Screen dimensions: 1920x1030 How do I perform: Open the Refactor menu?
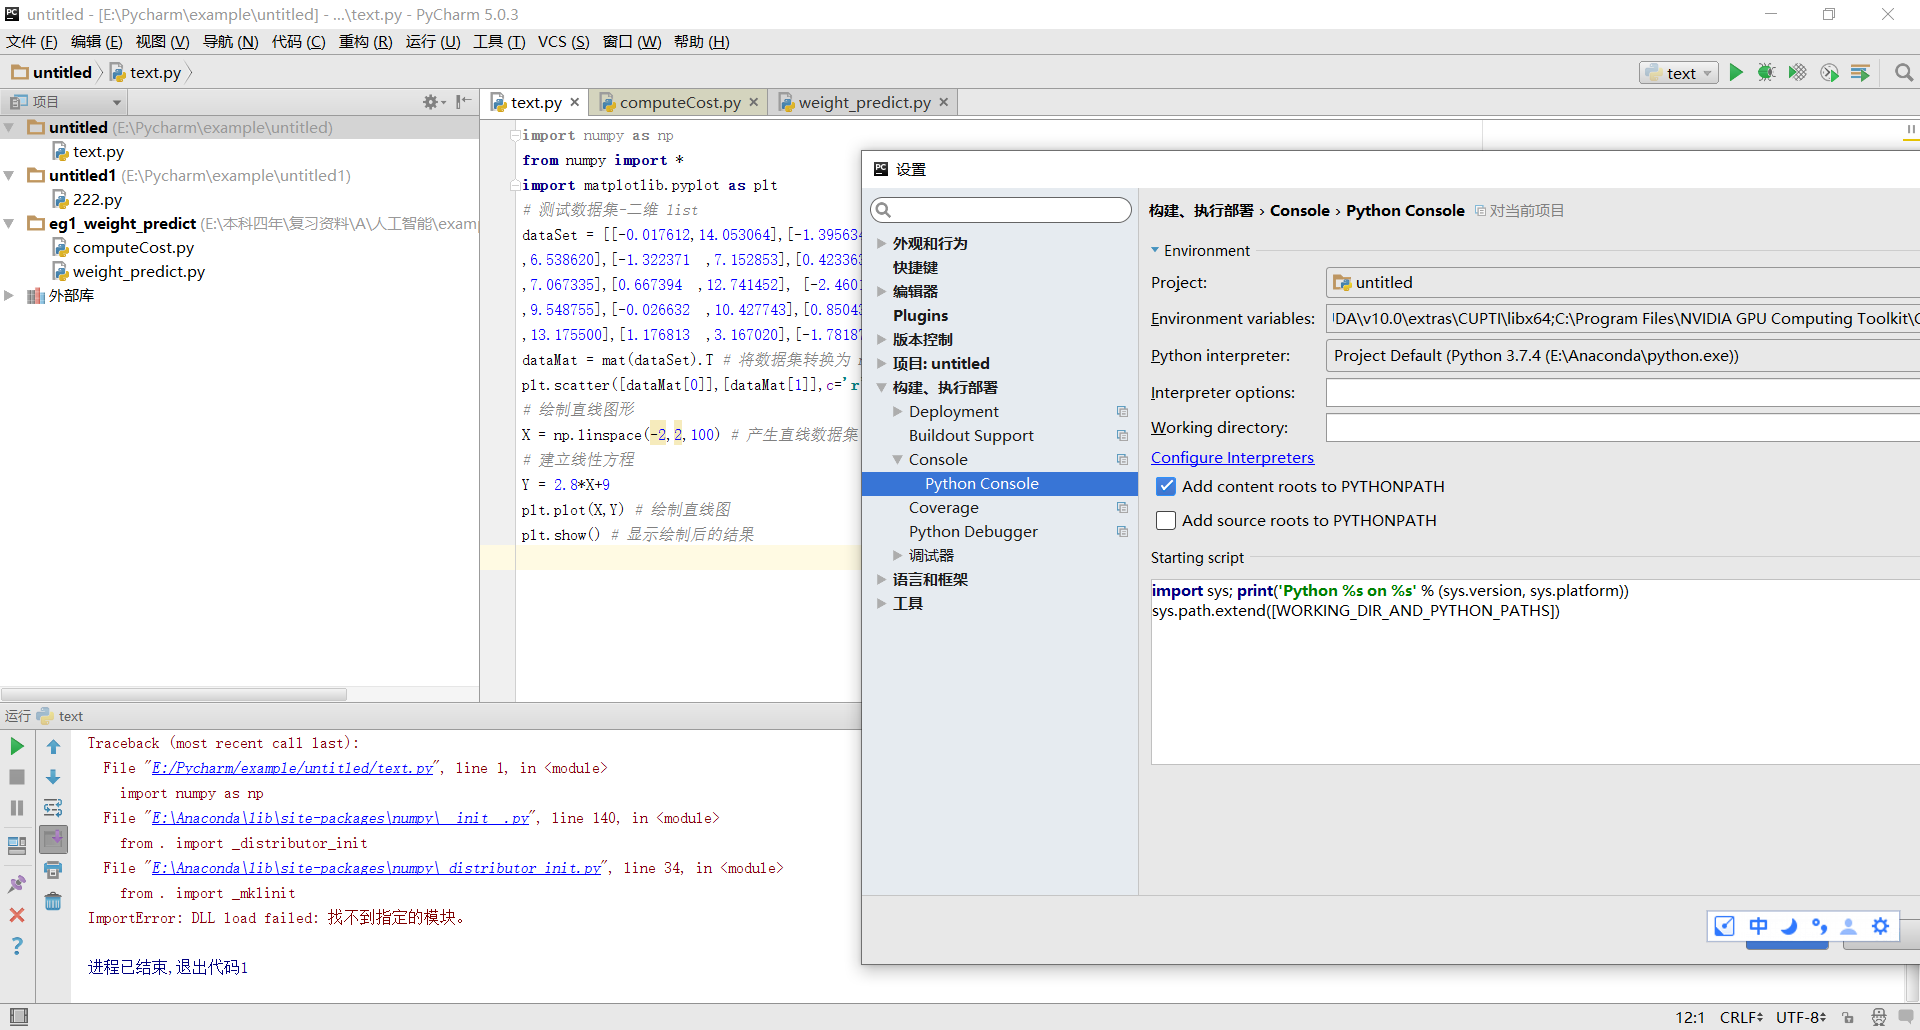pos(365,42)
